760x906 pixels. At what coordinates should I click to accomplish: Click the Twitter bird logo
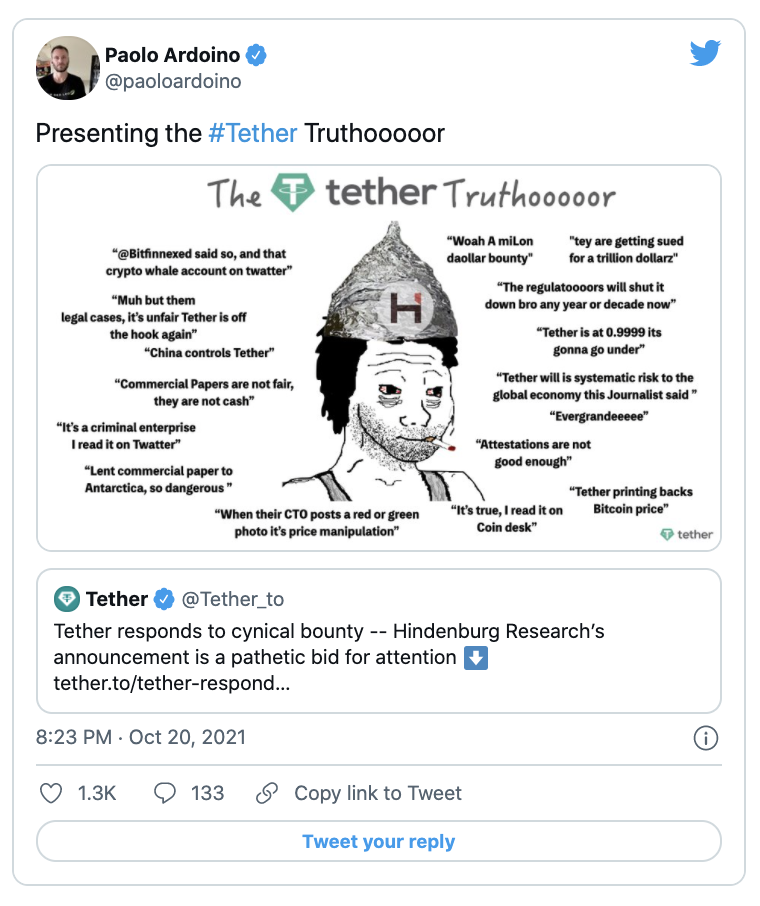pos(706,55)
